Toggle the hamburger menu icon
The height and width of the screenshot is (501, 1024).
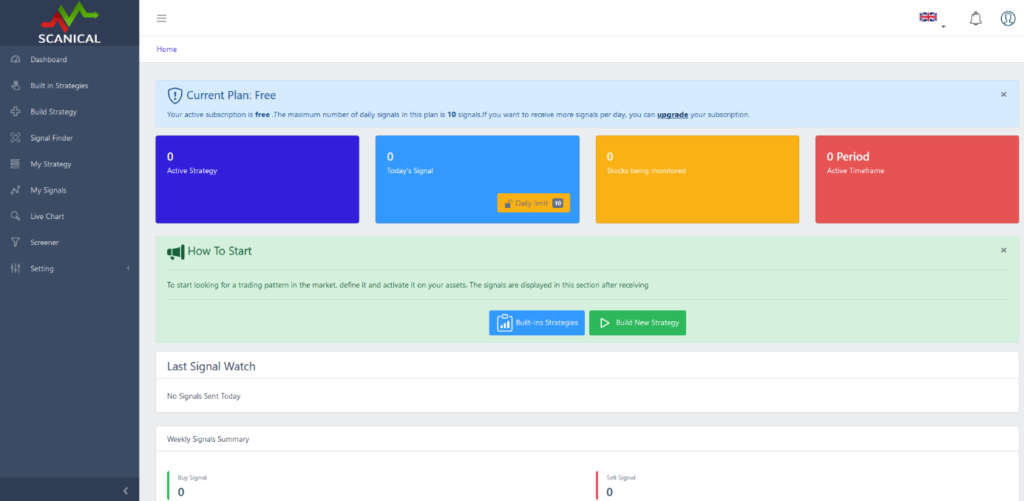[161, 18]
